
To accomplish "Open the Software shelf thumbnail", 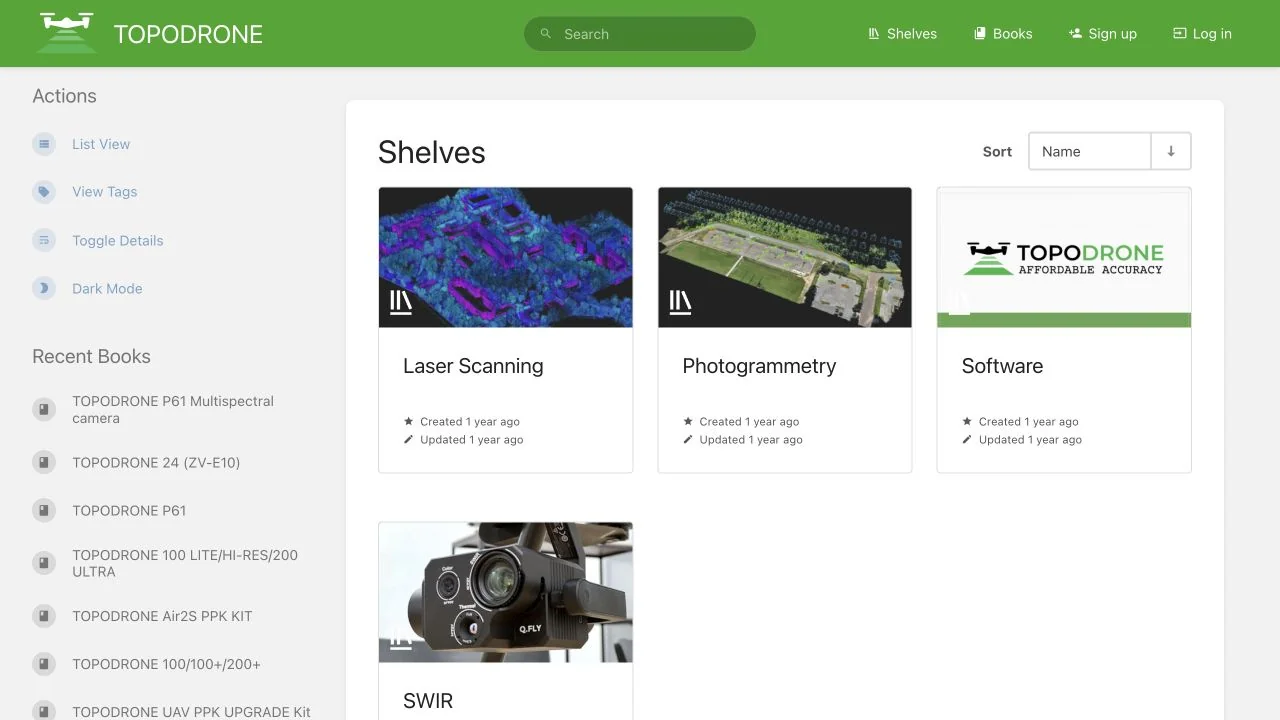I will click(x=1064, y=257).
